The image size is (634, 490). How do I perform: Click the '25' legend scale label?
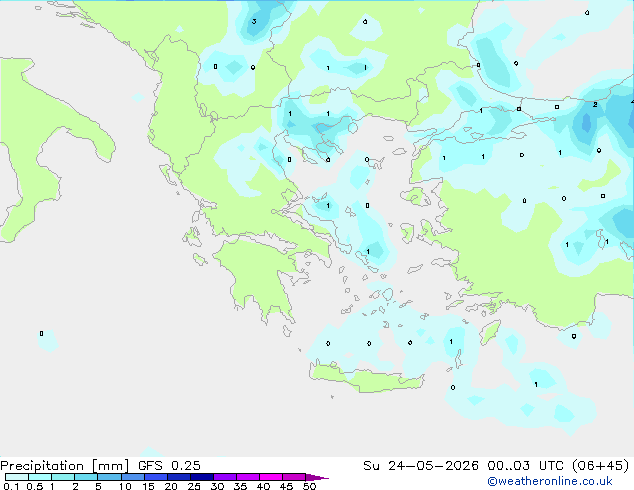194,486
